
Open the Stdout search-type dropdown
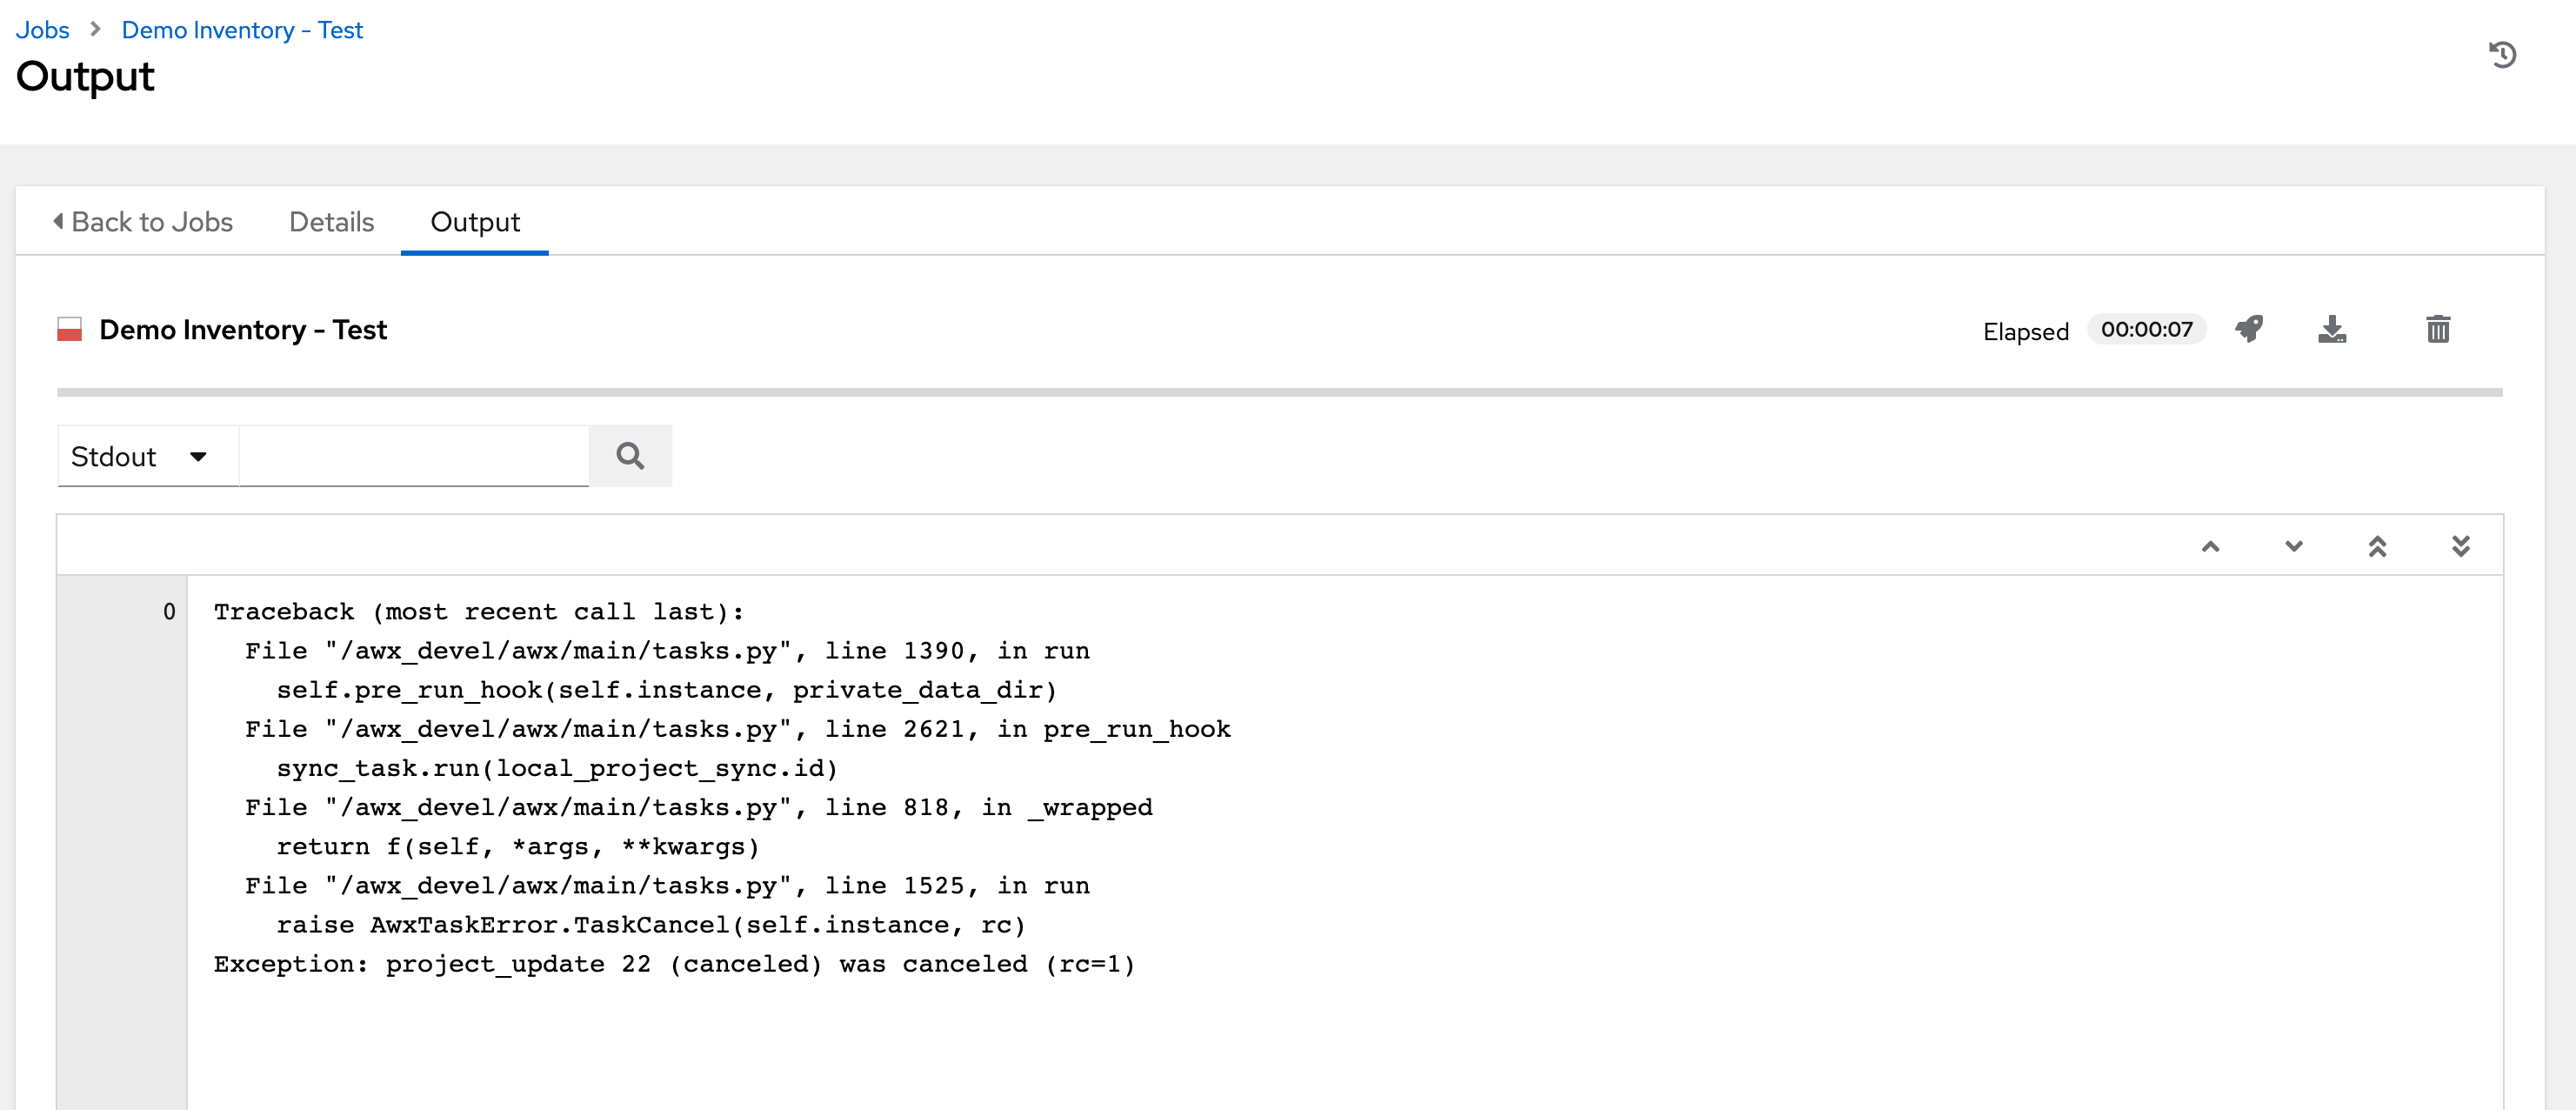coord(147,456)
